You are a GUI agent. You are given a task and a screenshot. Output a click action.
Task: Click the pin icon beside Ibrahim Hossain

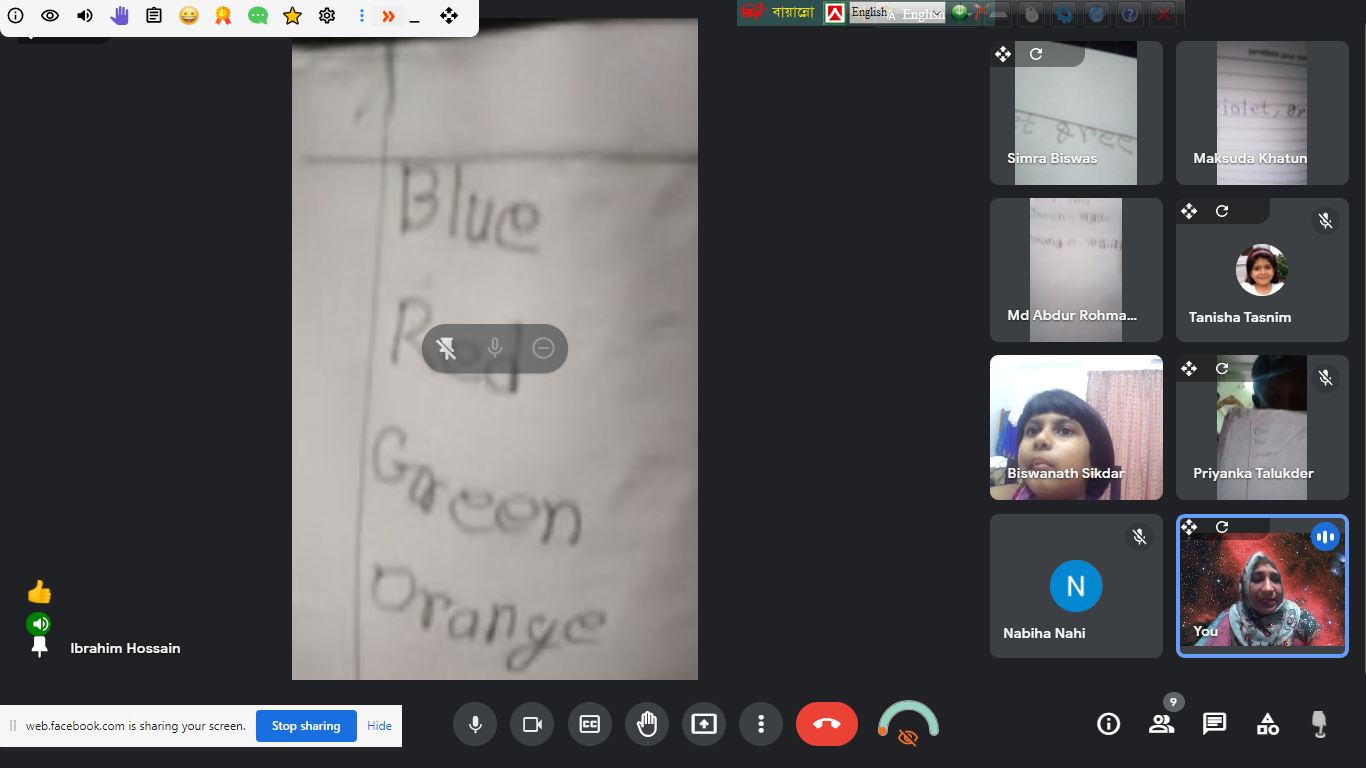(39, 647)
